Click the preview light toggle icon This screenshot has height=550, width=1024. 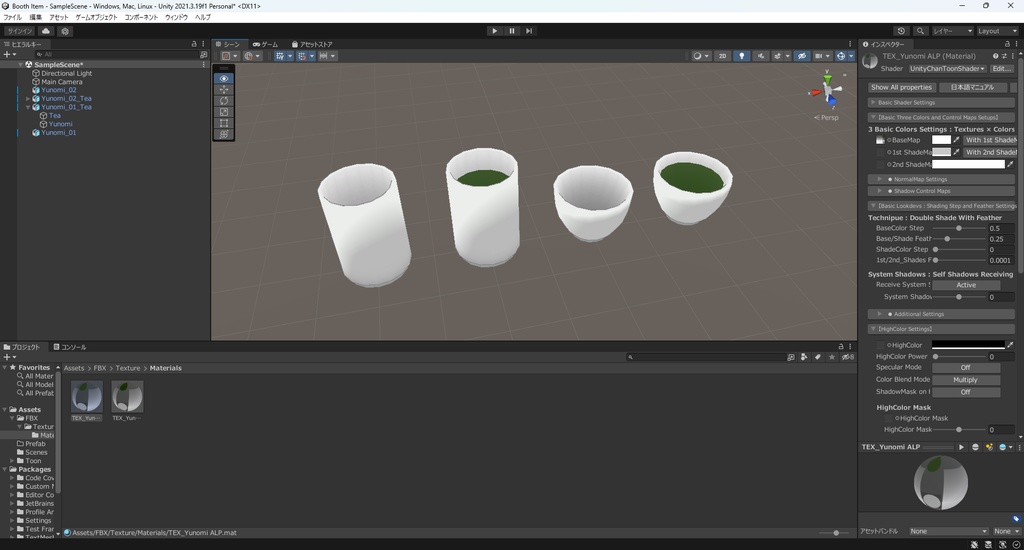coord(989,447)
